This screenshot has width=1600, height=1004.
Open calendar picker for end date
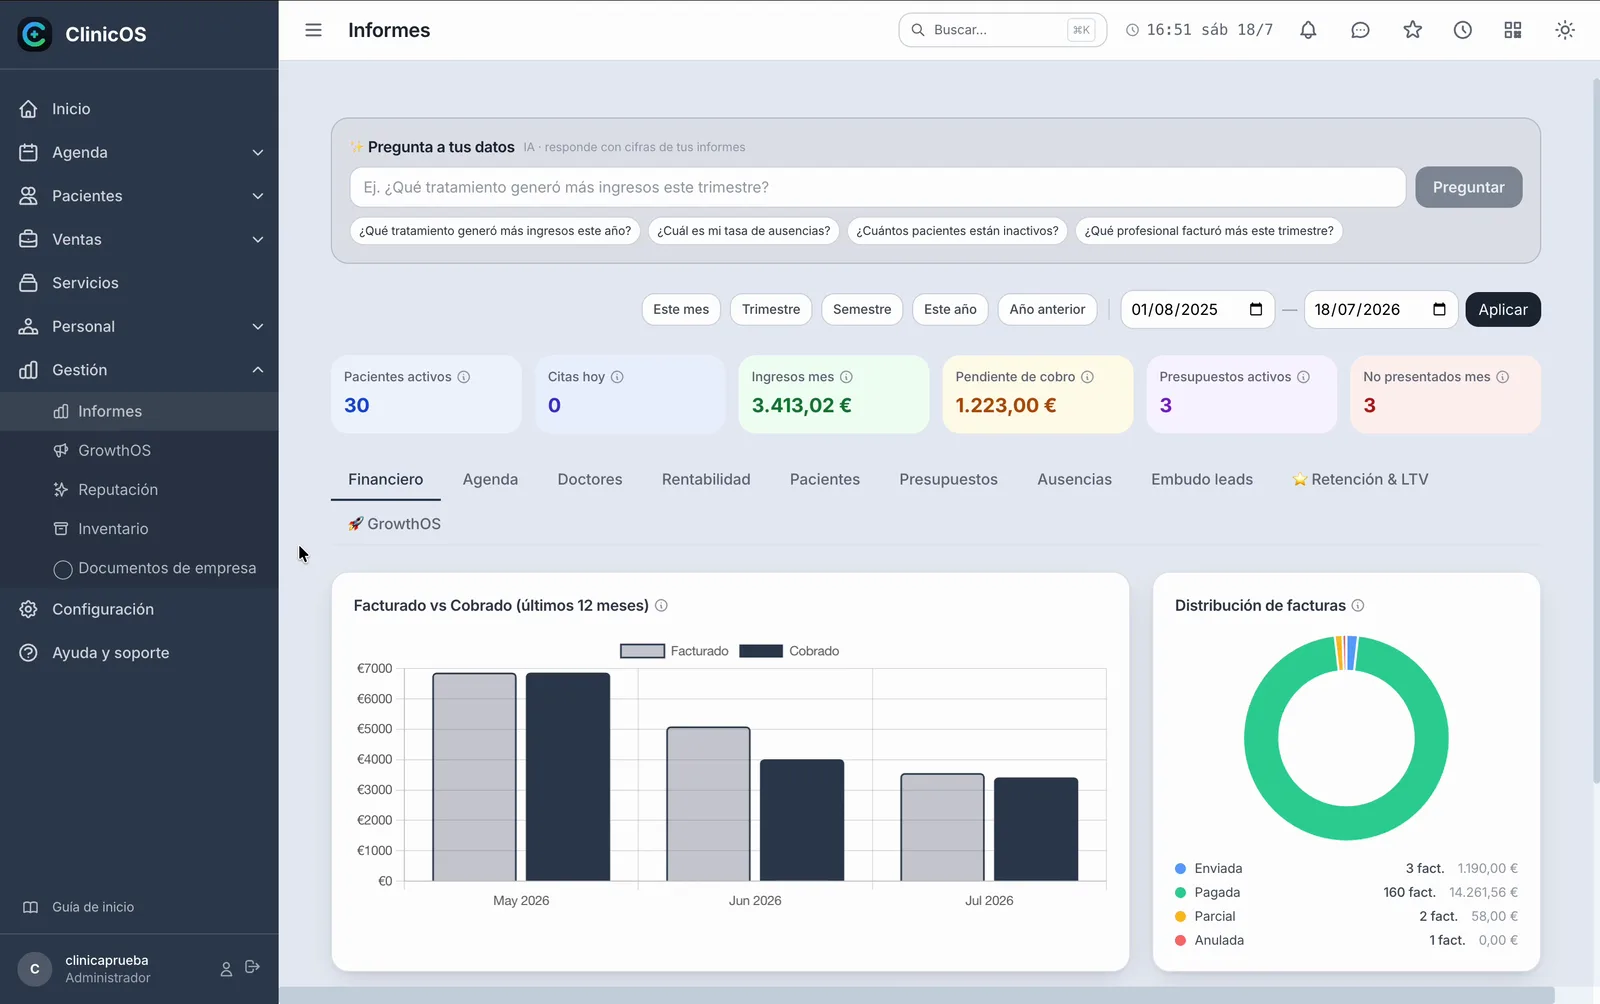[x=1439, y=309]
